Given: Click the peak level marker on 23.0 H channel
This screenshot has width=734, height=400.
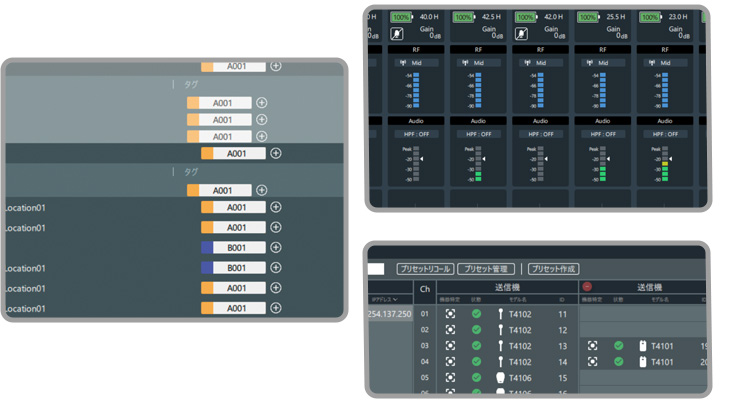Looking at the screenshot, I should tap(671, 159).
